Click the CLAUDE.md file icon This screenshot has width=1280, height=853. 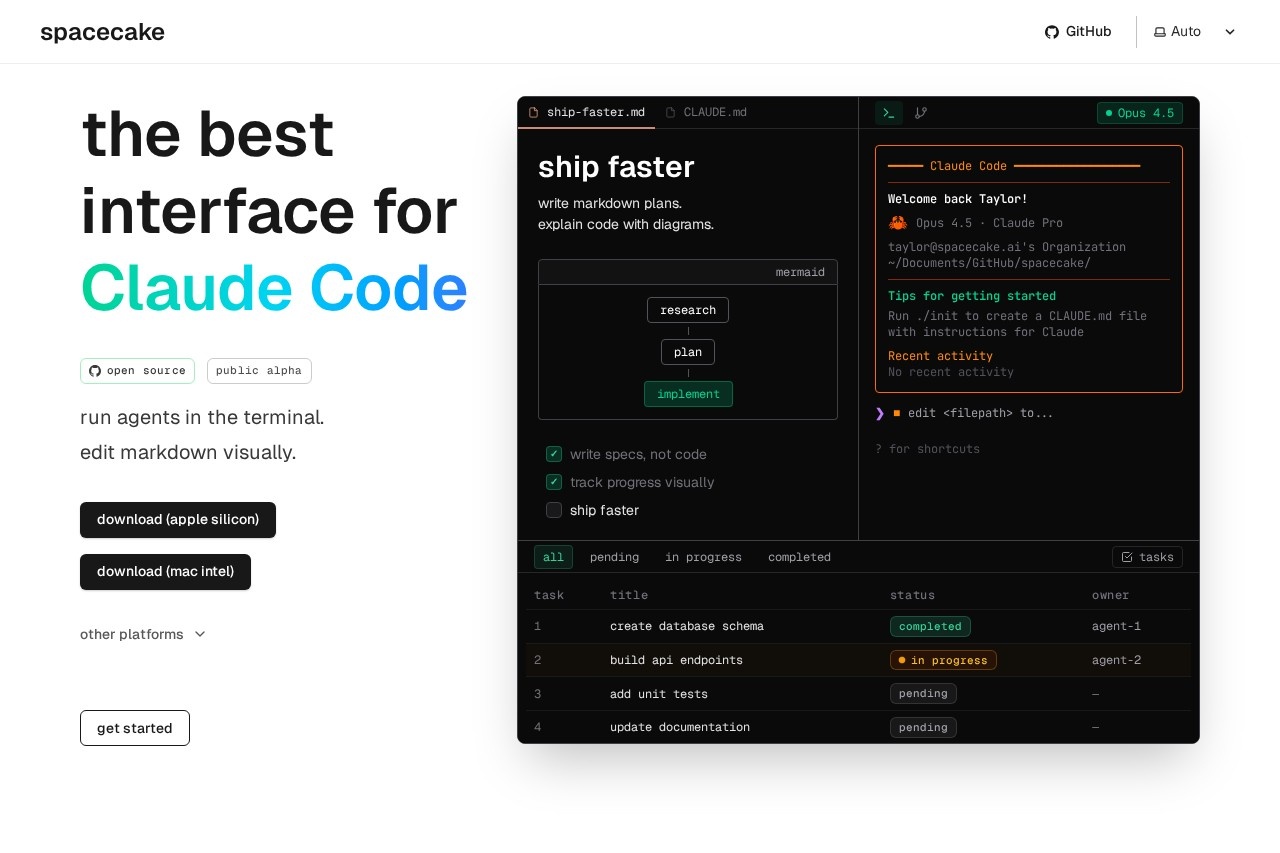point(670,113)
